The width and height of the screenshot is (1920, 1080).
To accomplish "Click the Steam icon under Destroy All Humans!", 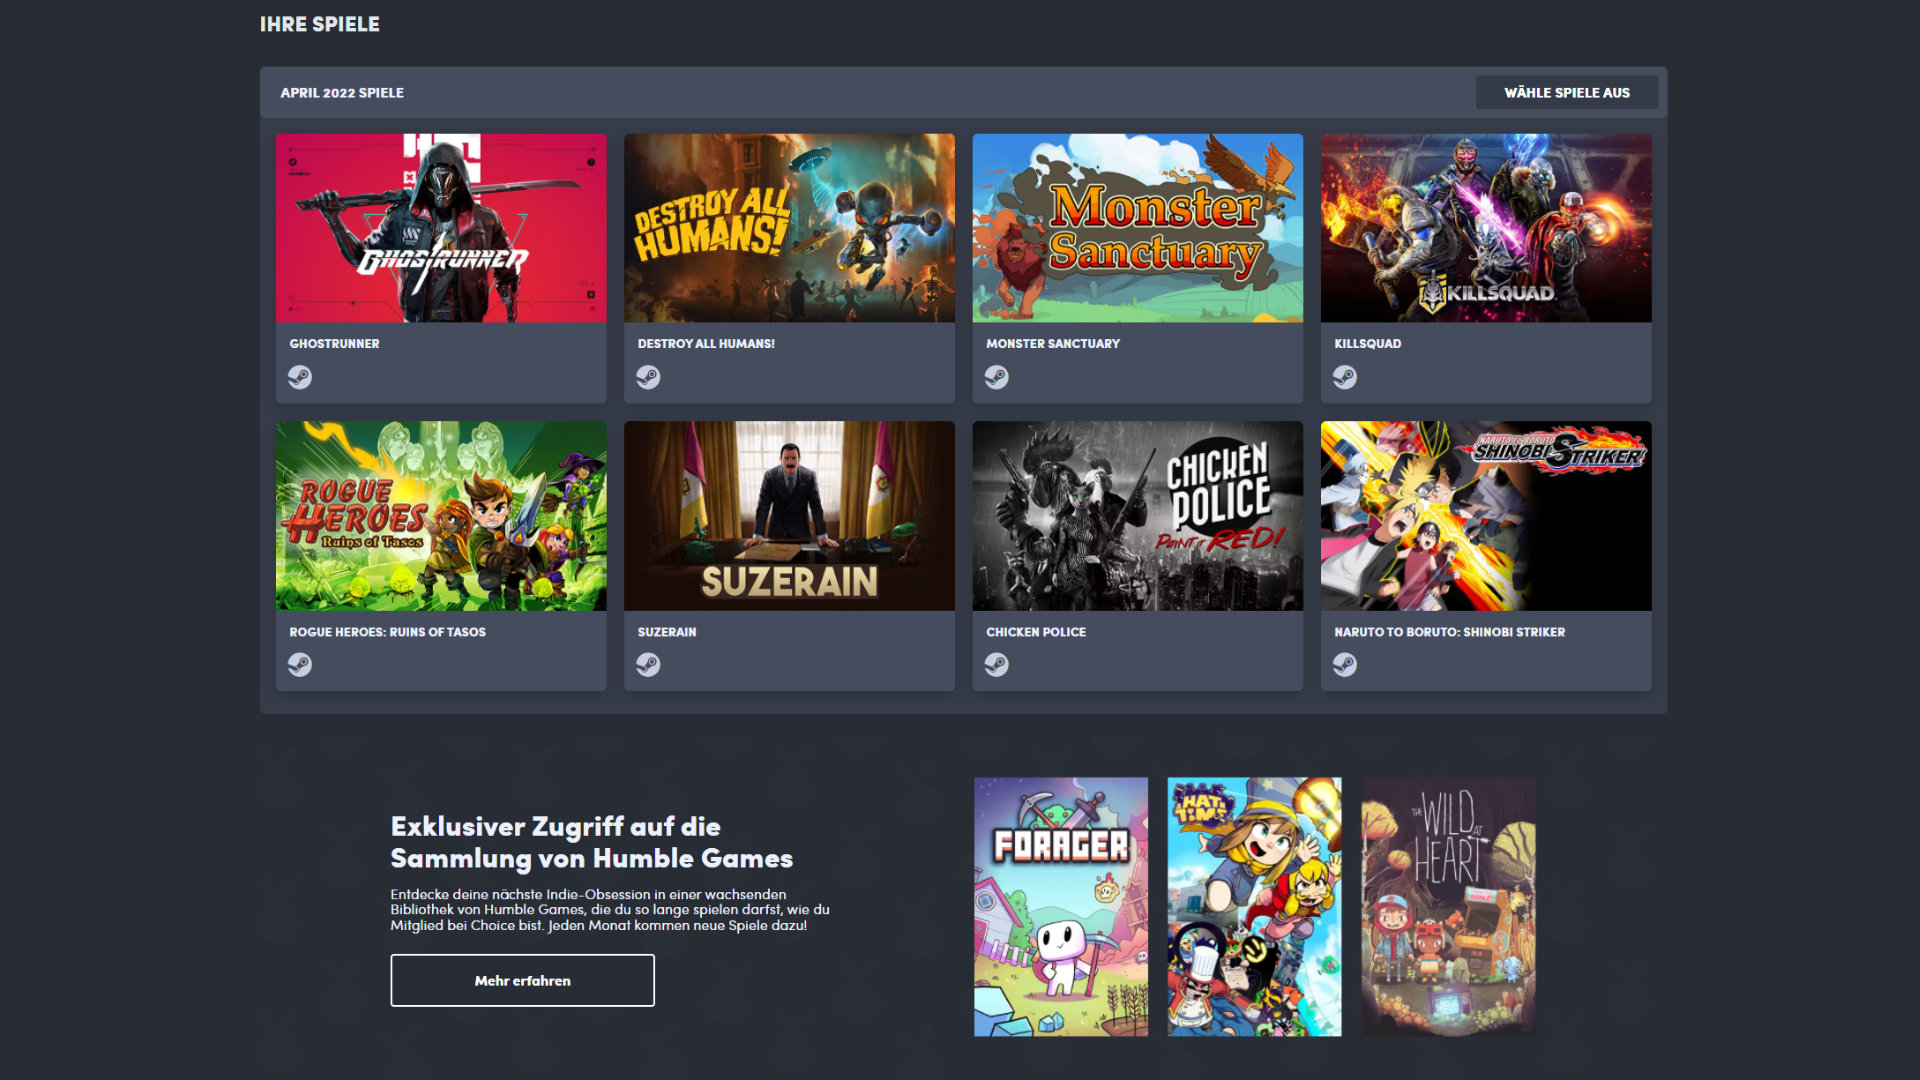I will [x=648, y=377].
